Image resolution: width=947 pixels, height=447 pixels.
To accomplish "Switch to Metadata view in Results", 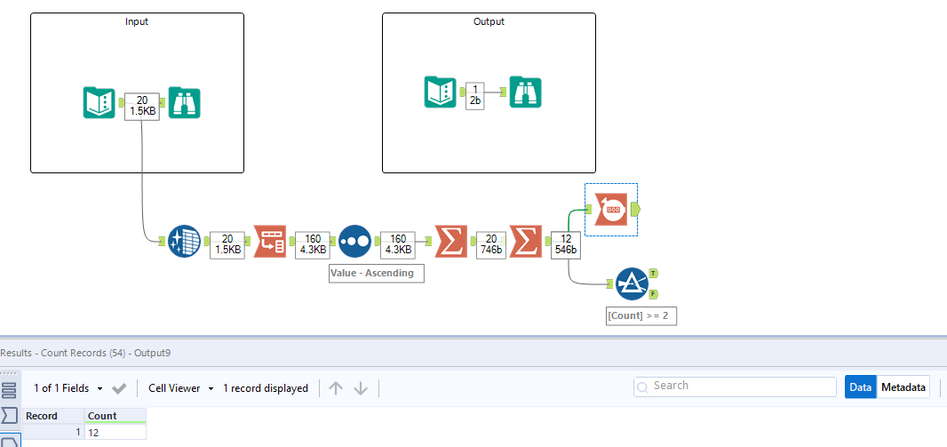I will point(903,388).
